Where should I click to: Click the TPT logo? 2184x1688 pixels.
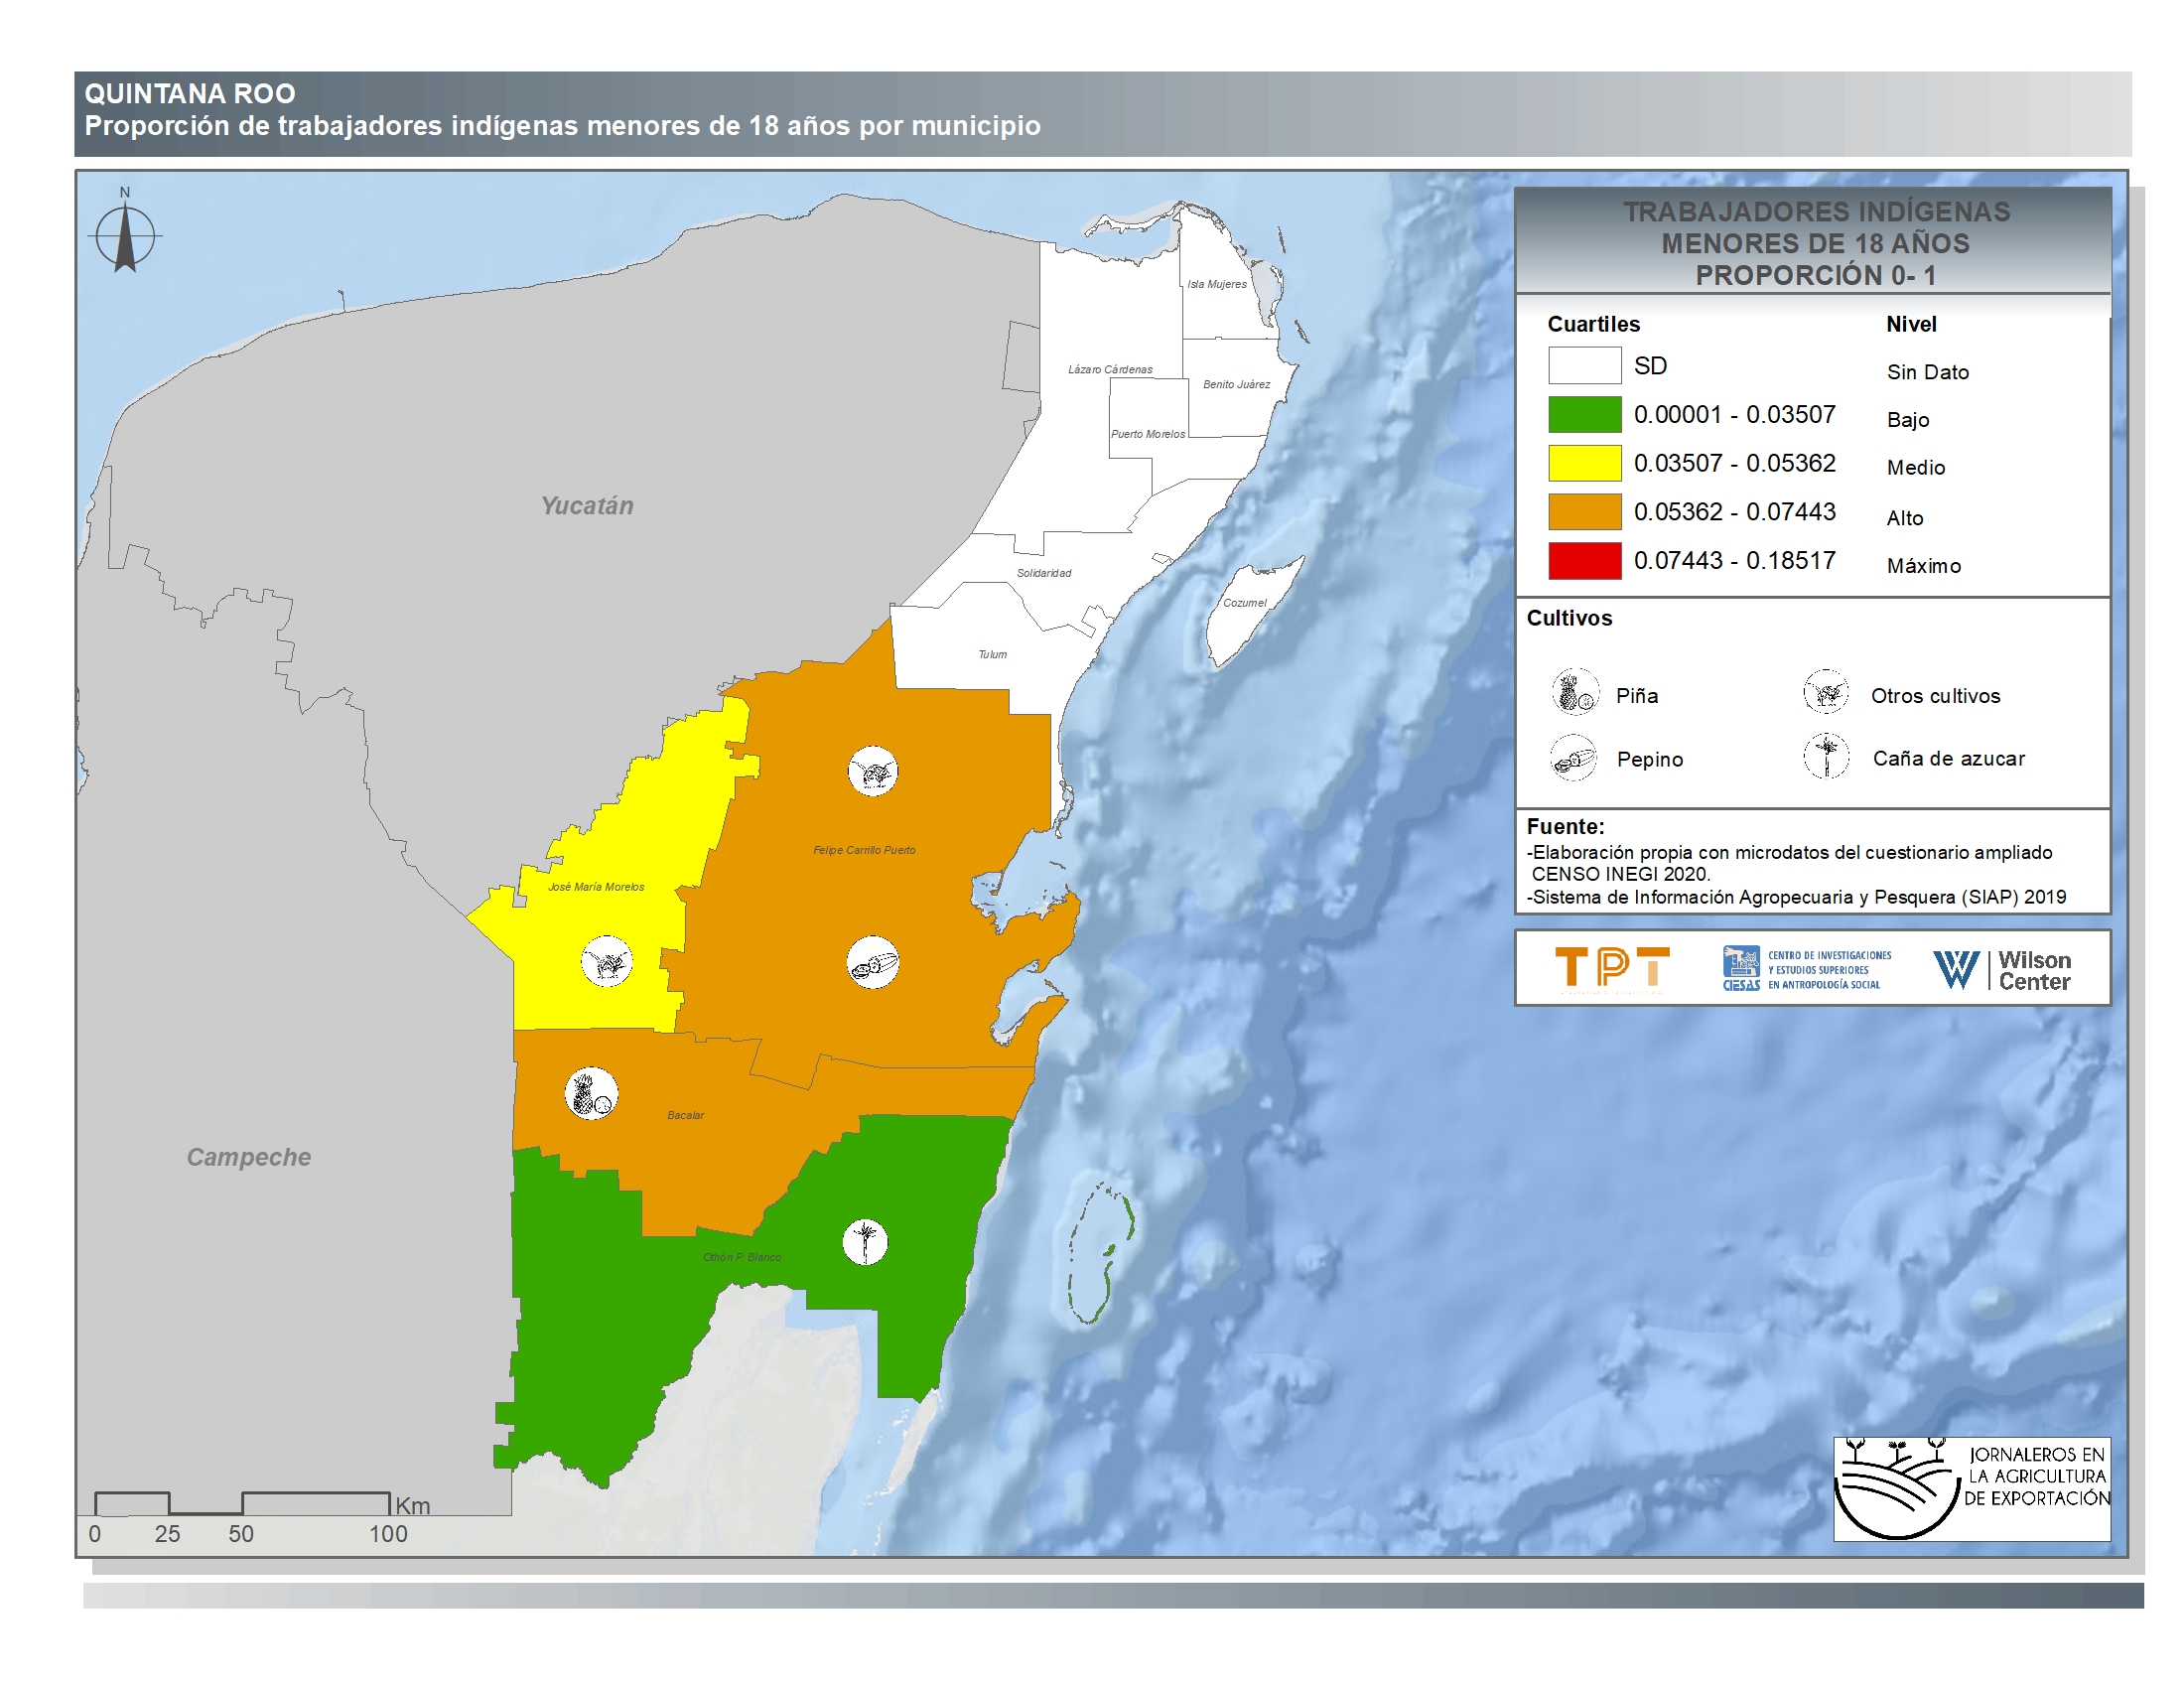tap(1611, 968)
